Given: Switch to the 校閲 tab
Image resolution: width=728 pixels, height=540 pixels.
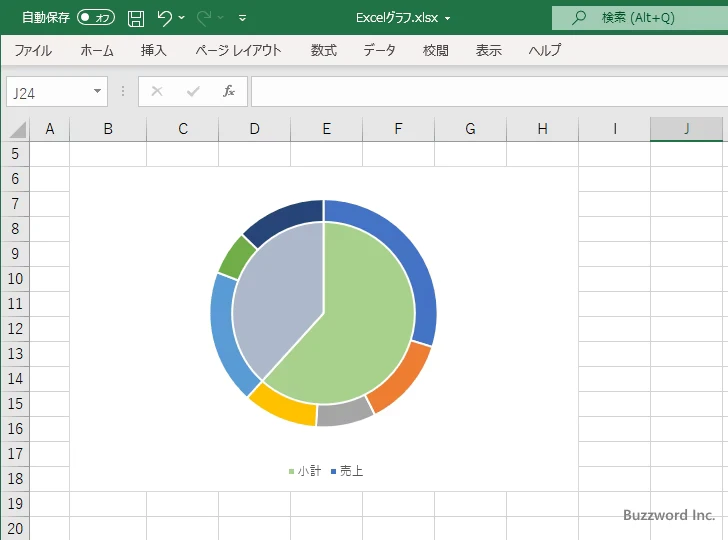Looking at the screenshot, I should (436, 50).
